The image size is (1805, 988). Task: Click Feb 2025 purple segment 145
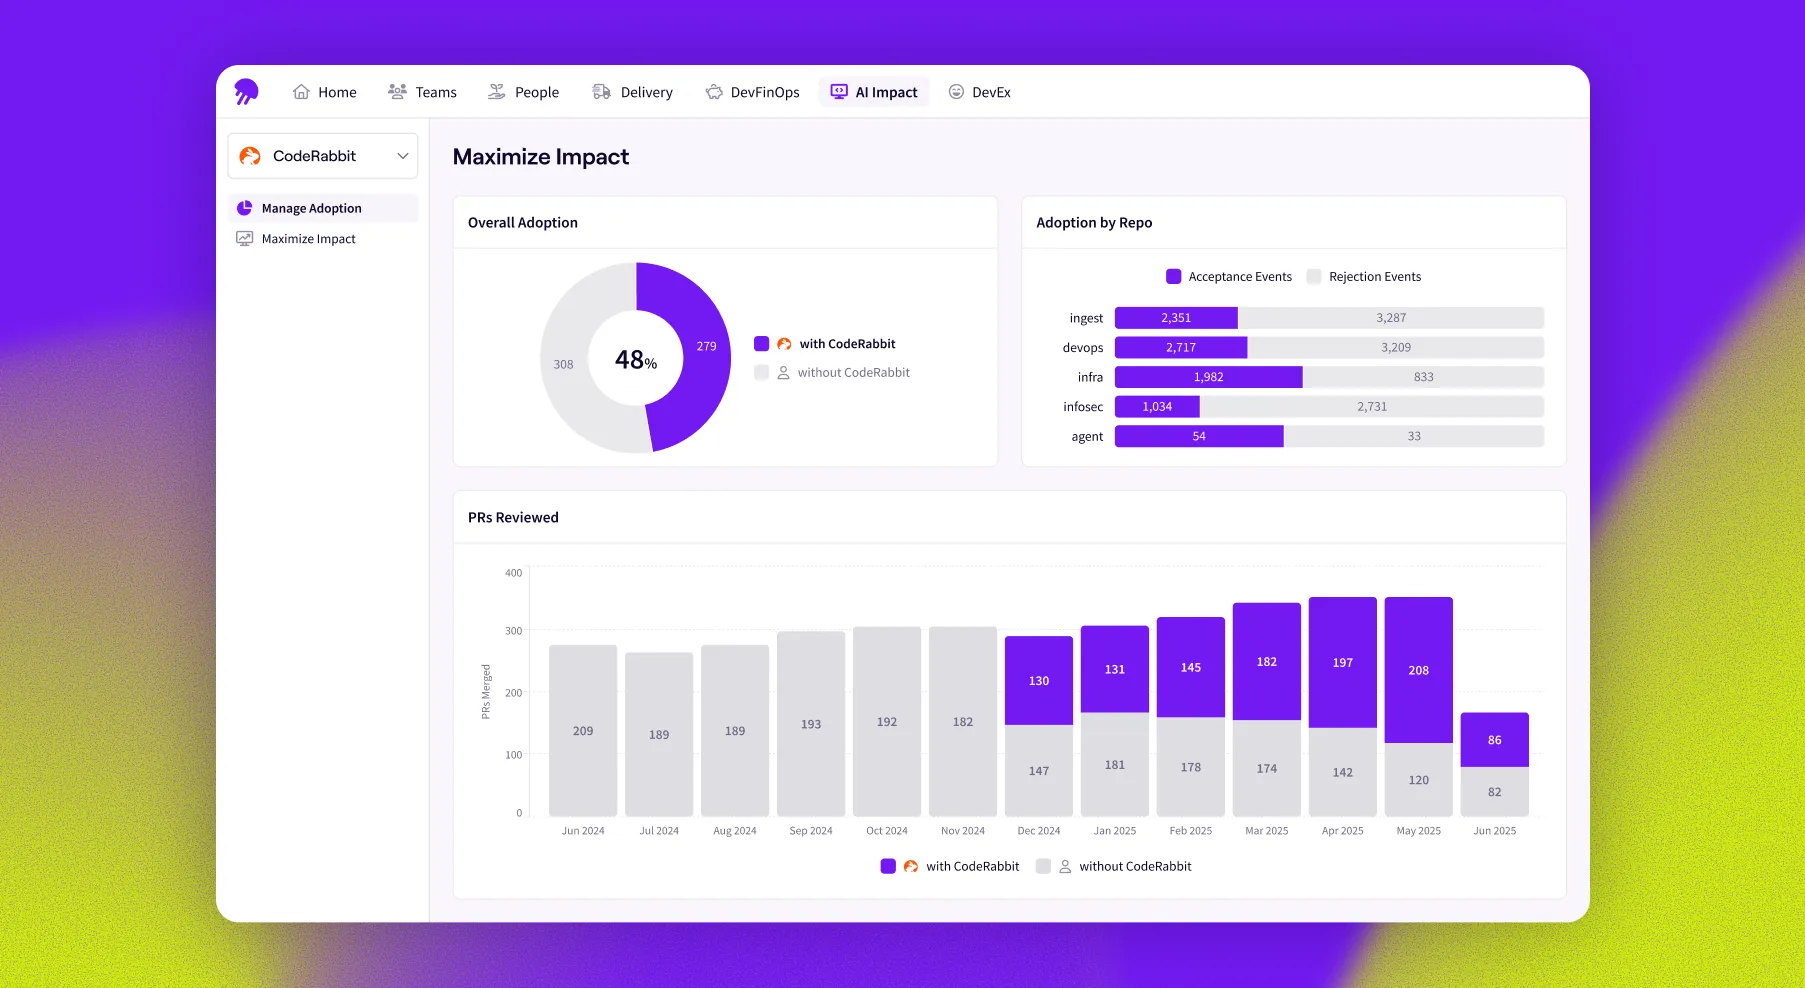coord(1191,667)
